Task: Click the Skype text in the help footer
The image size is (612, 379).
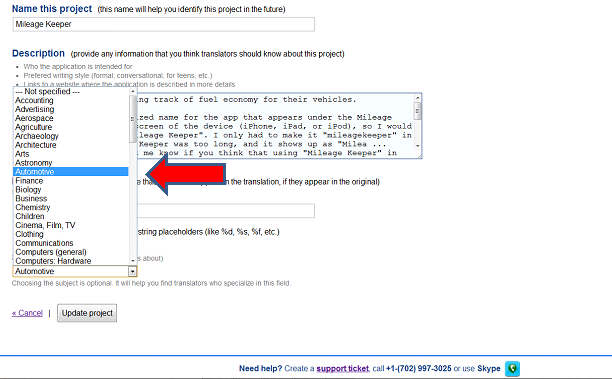Action: click(x=489, y=368)
